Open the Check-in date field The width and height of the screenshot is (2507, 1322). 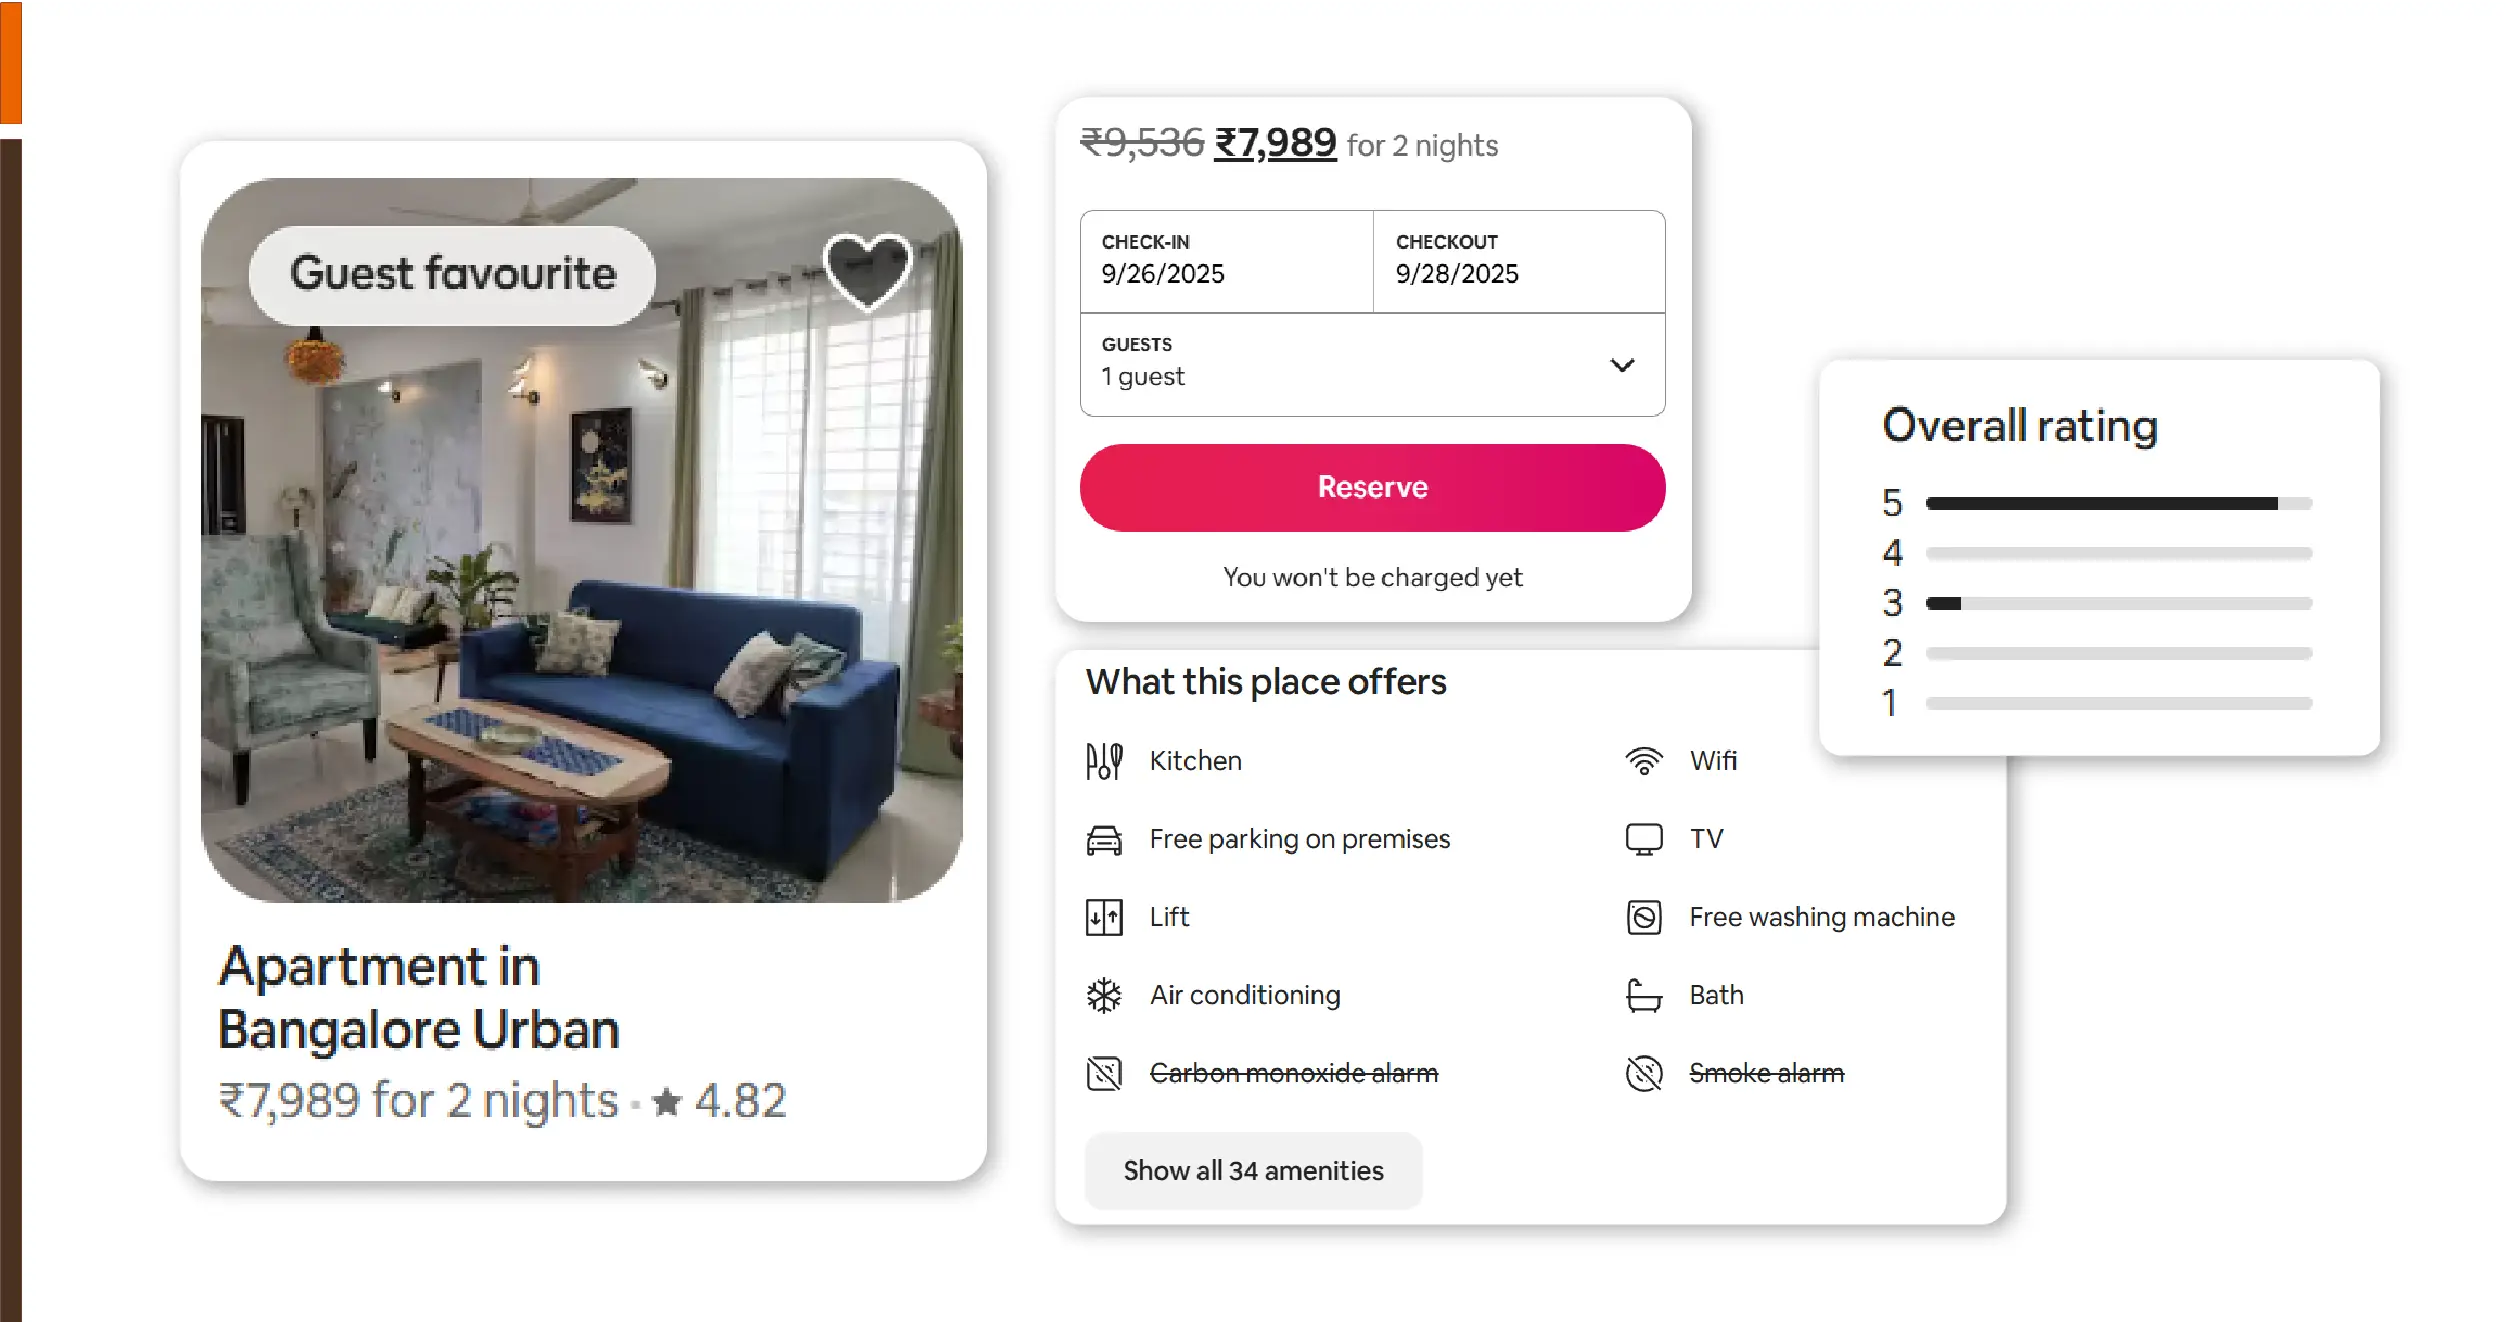[x=1226, y=261]
